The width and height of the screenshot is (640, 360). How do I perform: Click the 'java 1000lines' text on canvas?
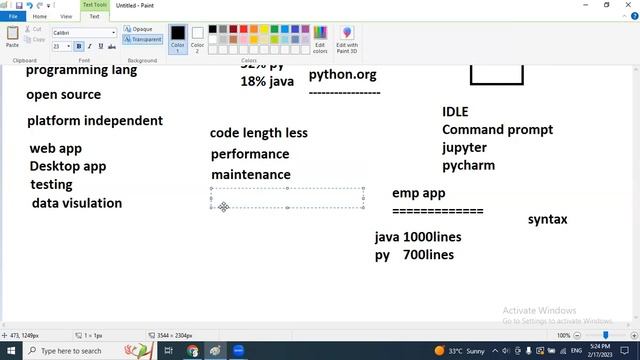pyautogui.click(x=418, y=237)
